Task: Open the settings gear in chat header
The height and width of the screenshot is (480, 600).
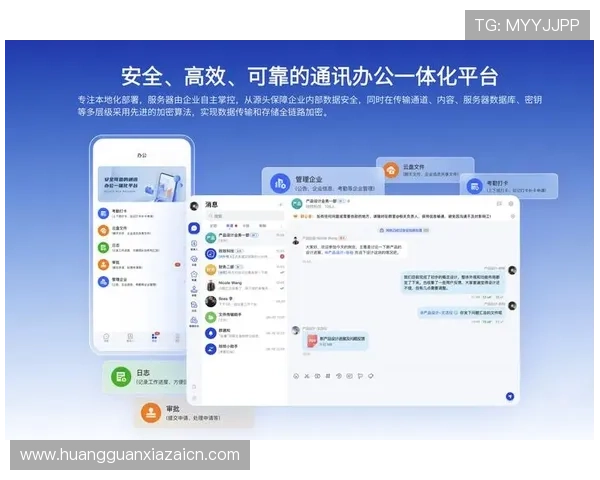Action: pos(511,204)
